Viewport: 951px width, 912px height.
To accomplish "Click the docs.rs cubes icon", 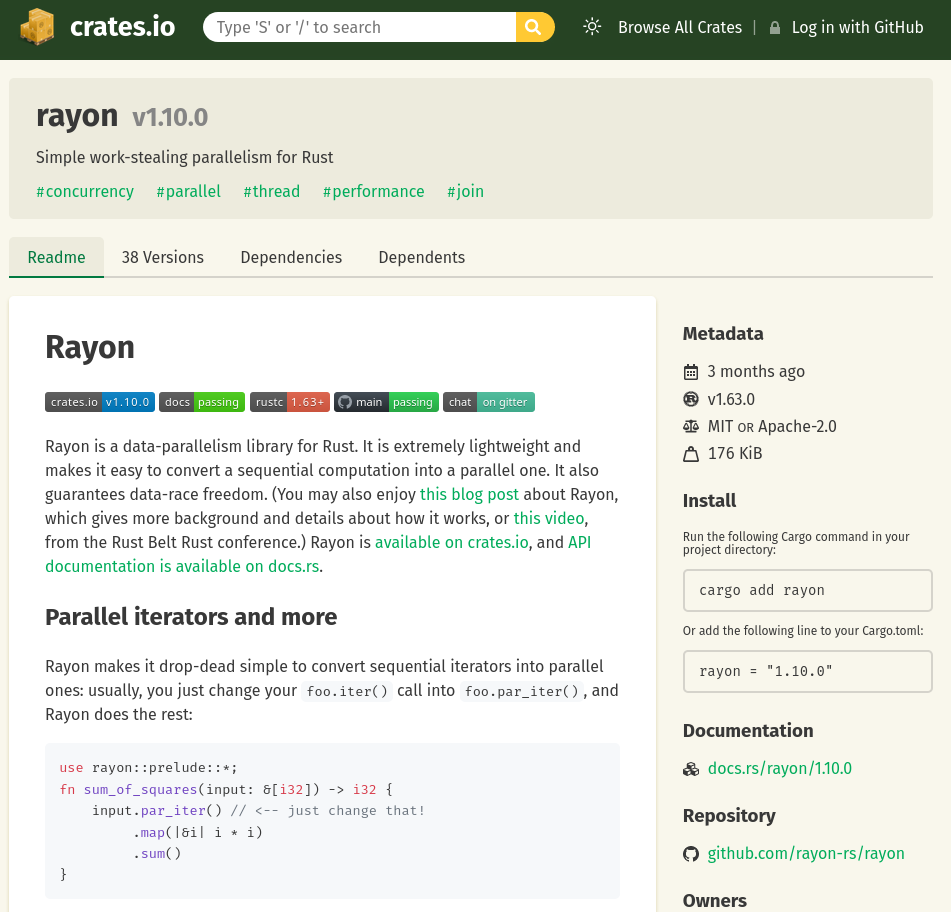I will click(x=691, y=769).
